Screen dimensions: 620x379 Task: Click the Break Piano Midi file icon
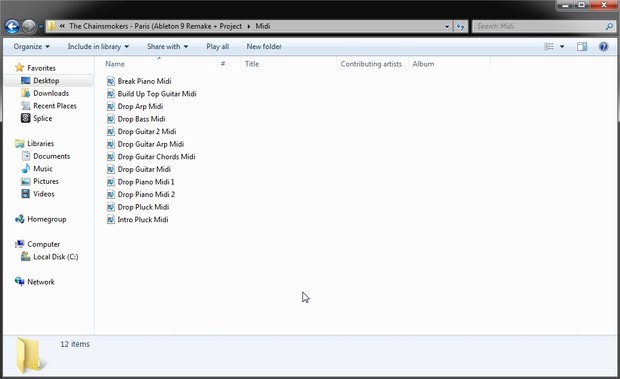[111, 81]
